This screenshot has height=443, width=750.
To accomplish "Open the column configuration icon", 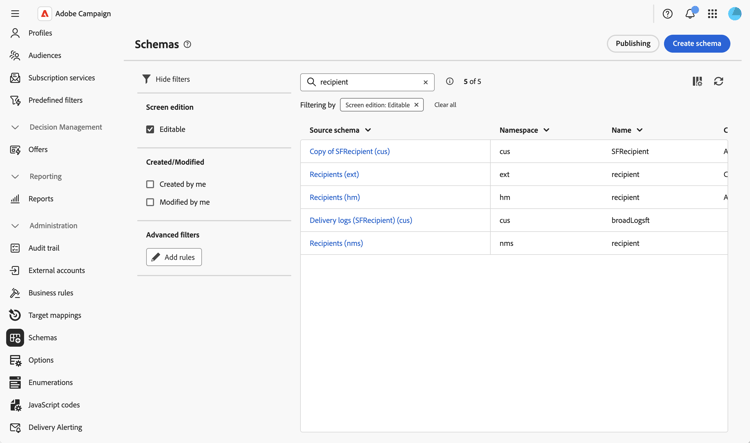I will (697, 82).
